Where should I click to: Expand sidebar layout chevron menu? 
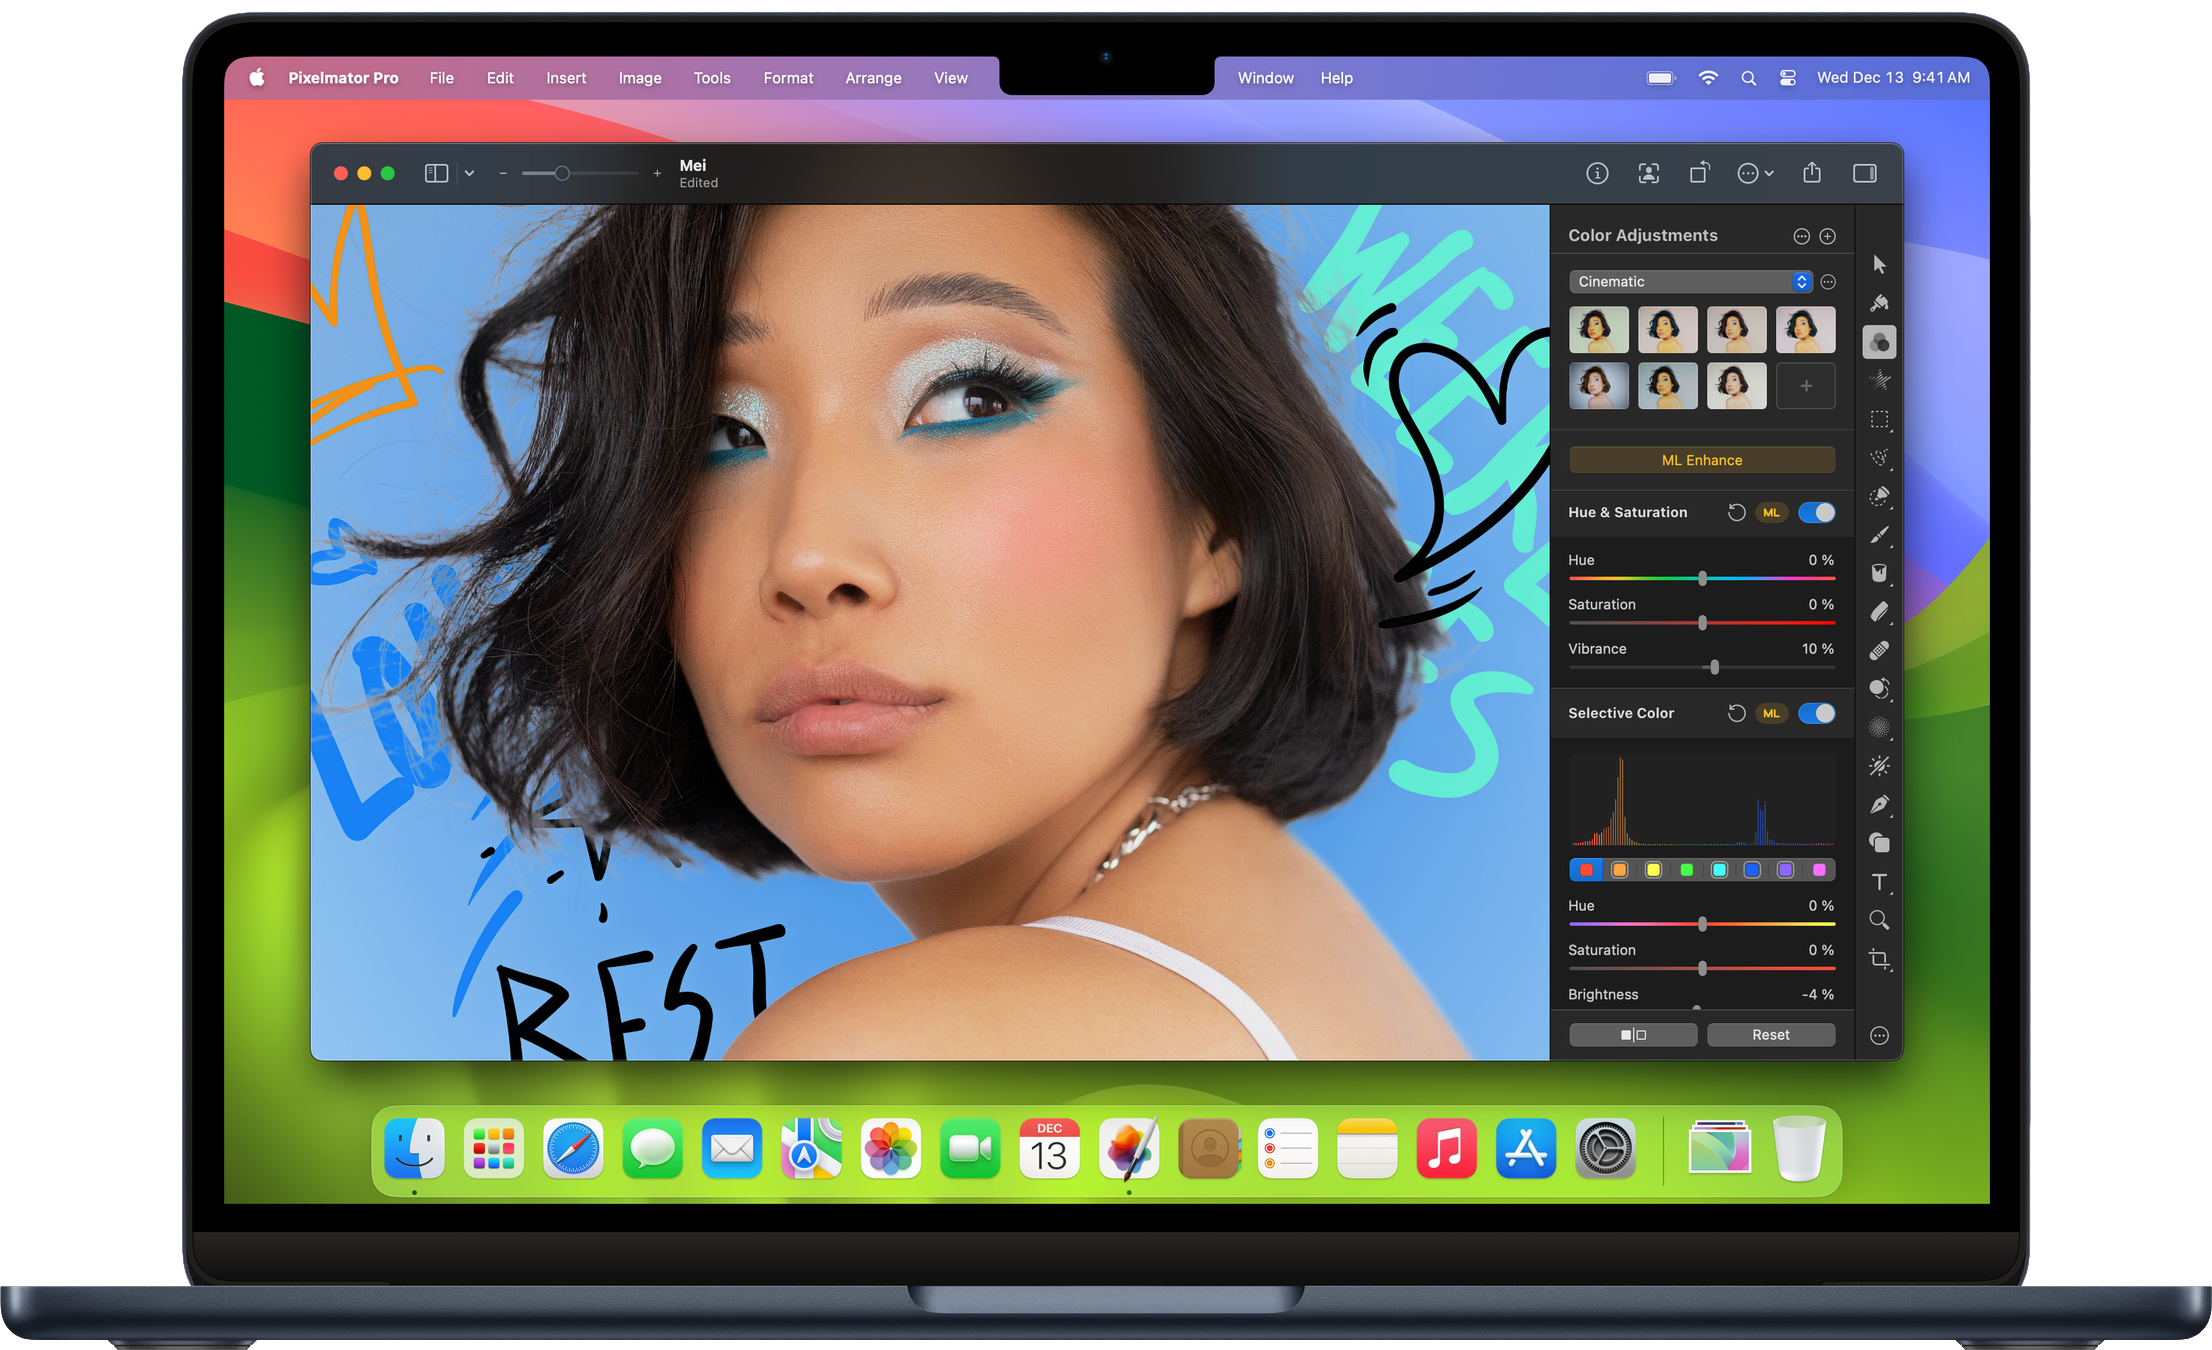click(469, 173)
